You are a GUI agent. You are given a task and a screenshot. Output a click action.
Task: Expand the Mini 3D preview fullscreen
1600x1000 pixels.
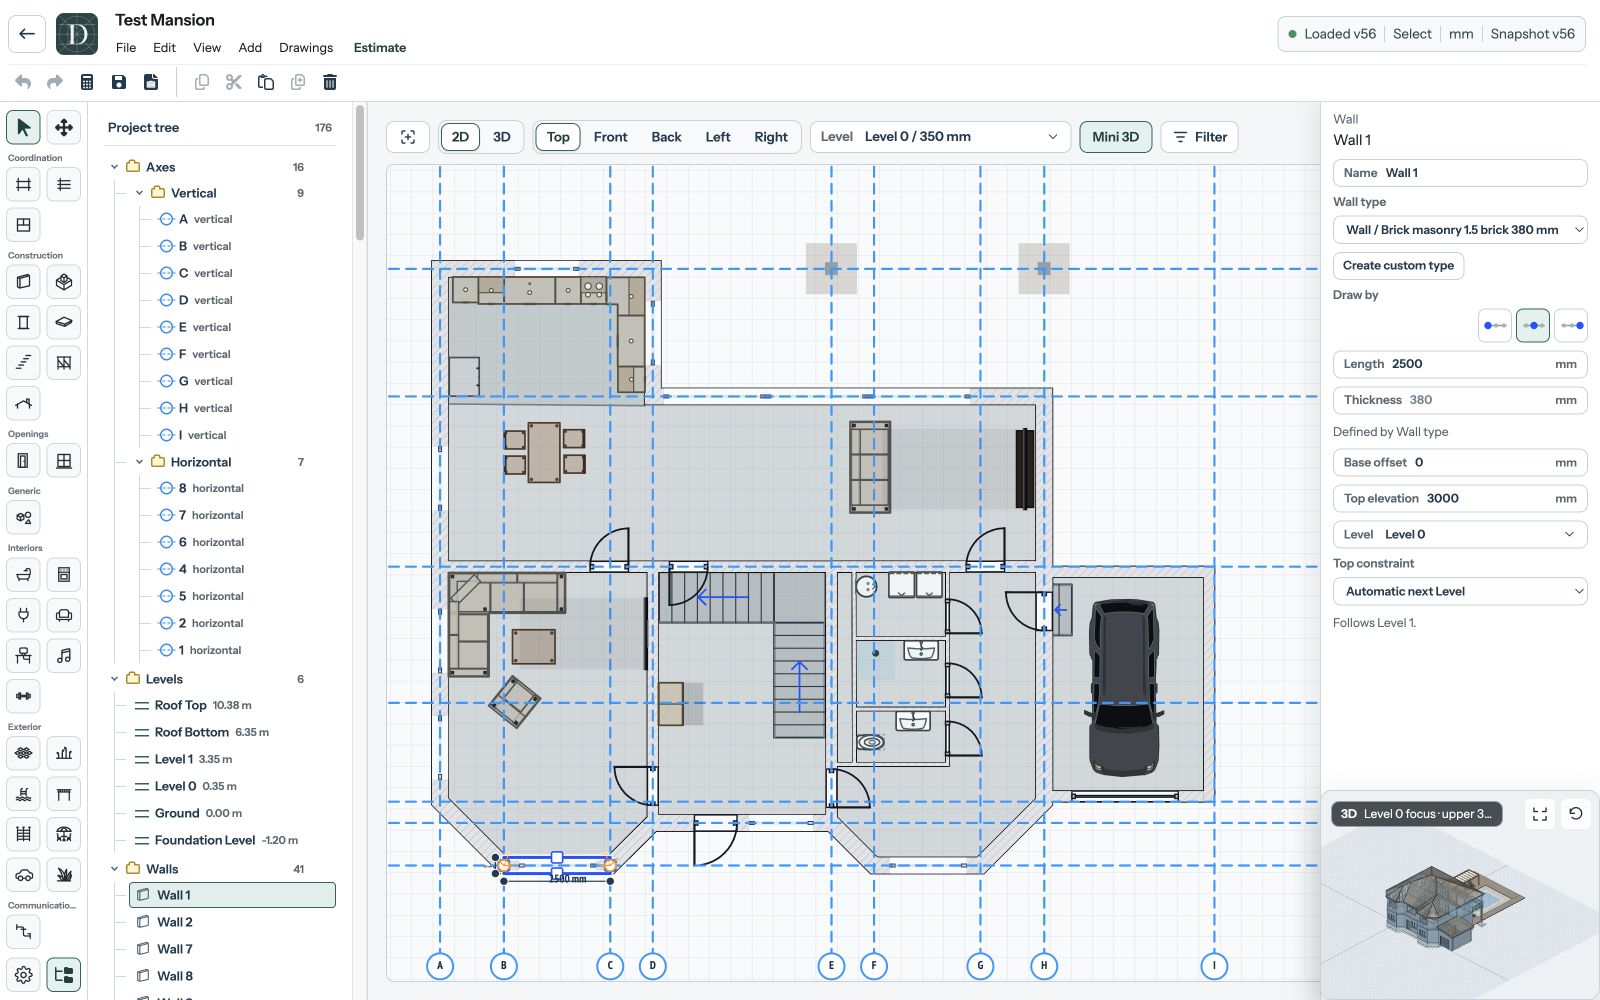pos(1540,814)
